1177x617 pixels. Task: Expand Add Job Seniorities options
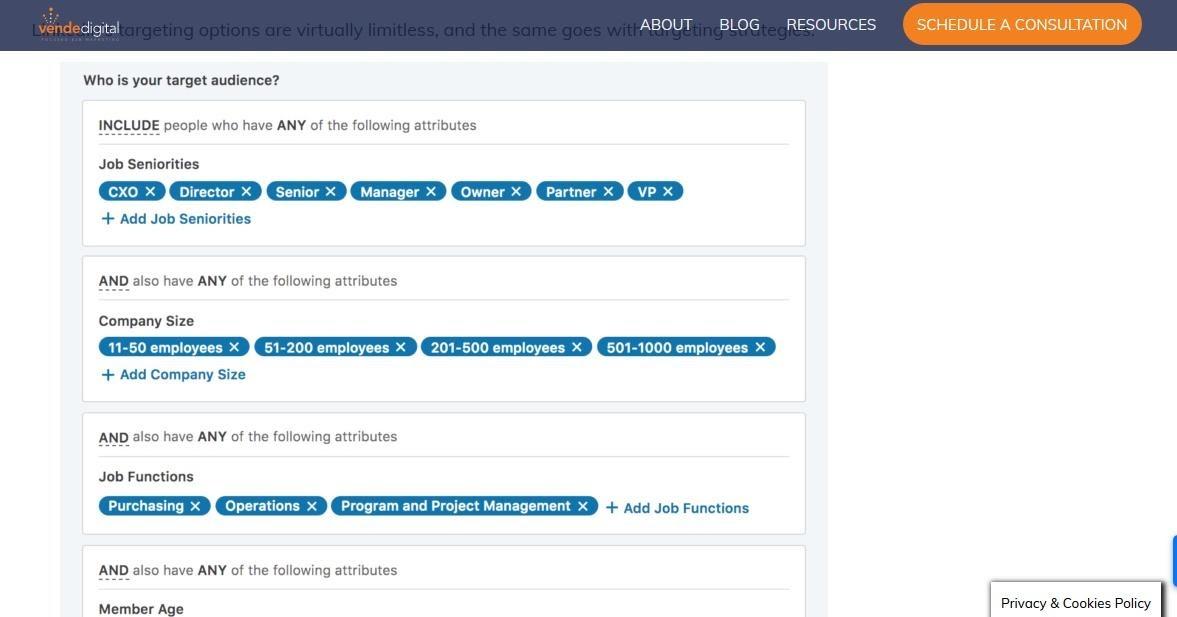click(176, 219)
